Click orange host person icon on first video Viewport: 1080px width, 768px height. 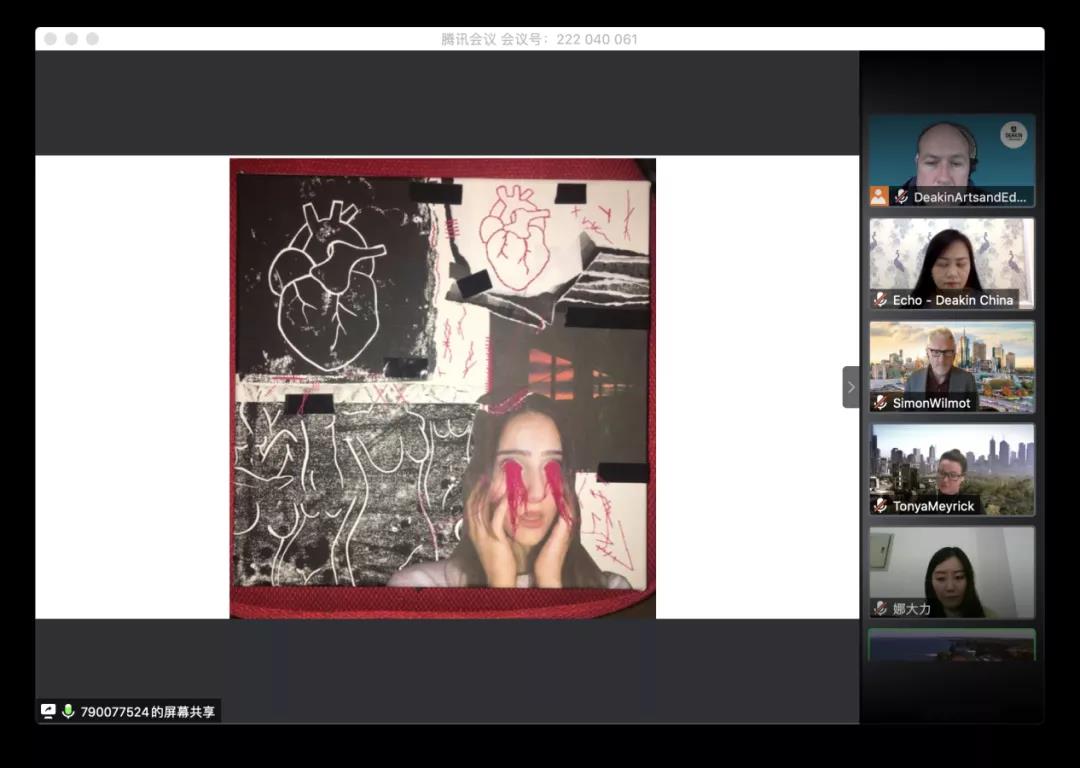879,196
